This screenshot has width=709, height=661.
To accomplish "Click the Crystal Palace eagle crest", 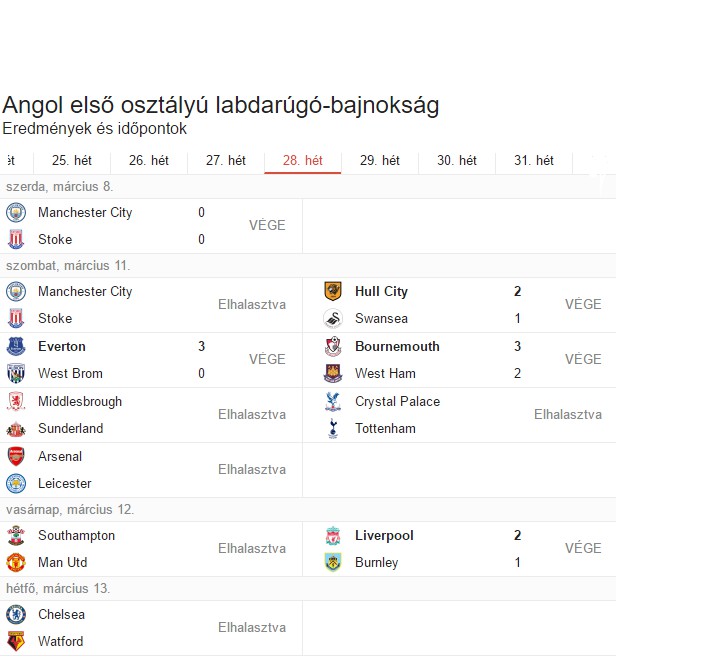I will click(333, 402).
